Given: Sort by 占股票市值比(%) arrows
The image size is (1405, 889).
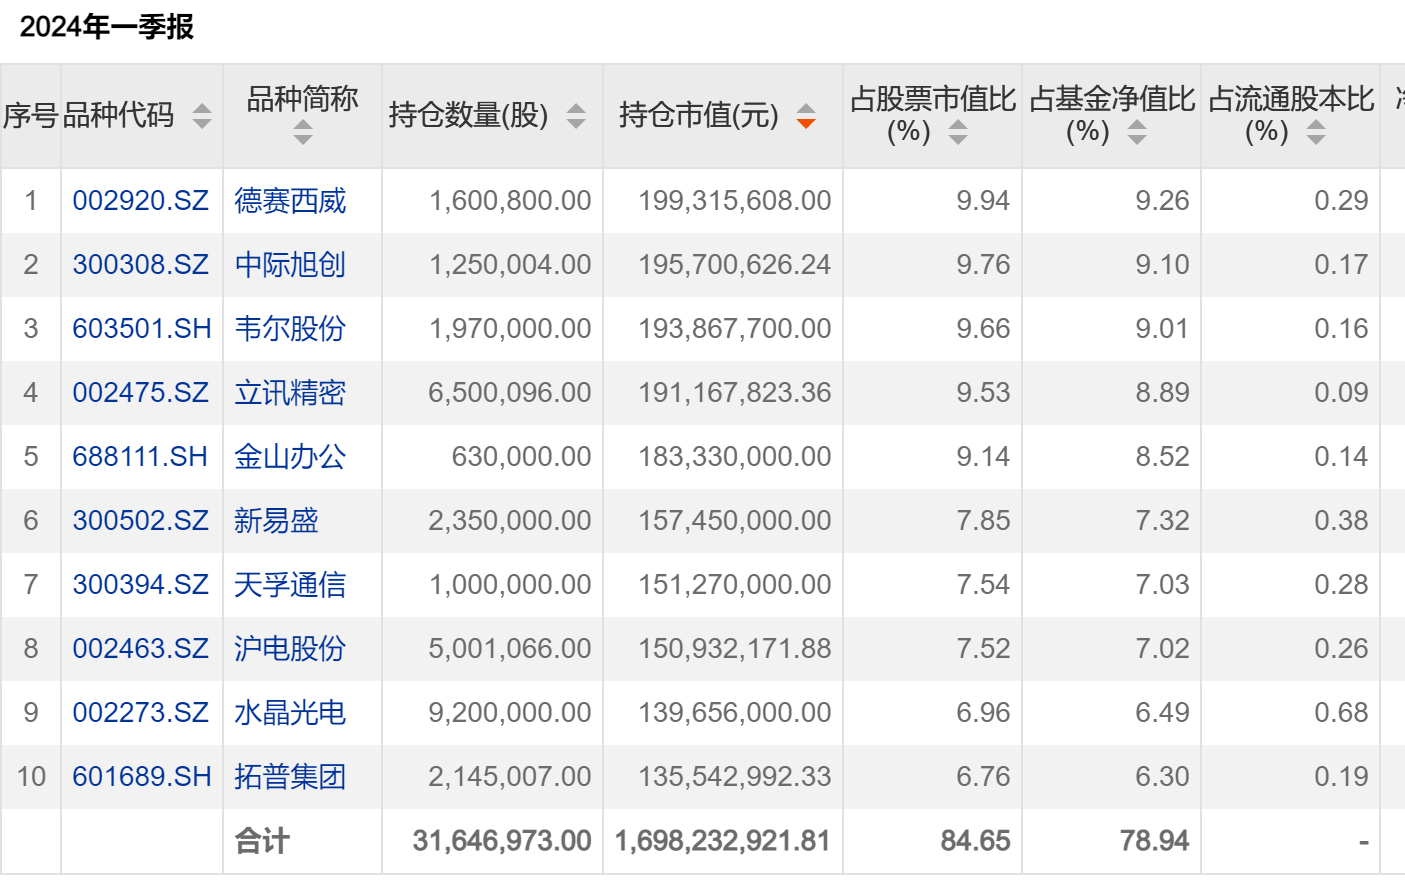Looking at the screenshot, I should [958, 132].
